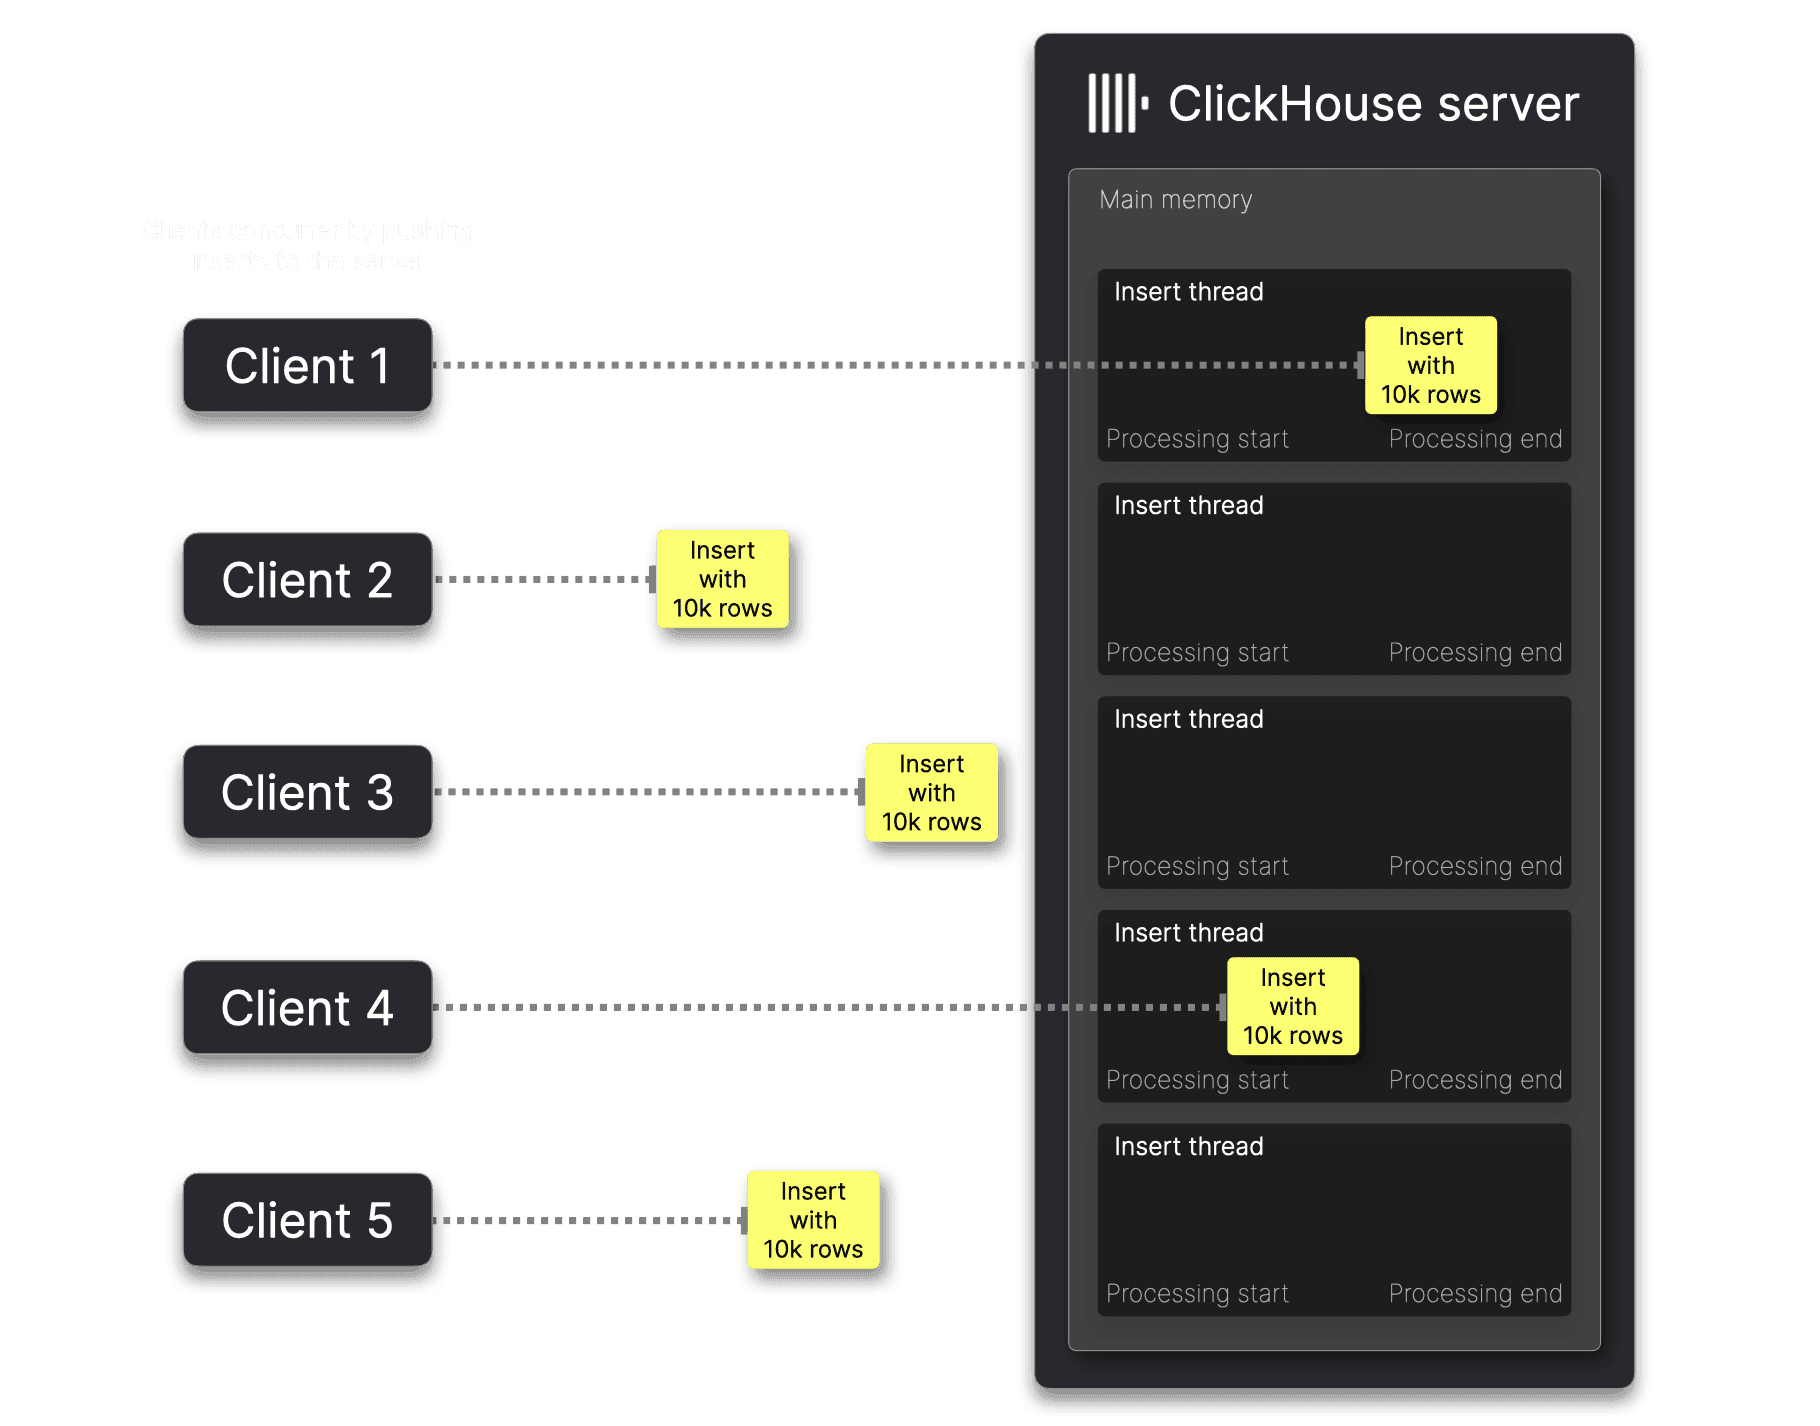Image resolution: width=1820 pixels, height=1426 pixels.
Task: Select Client 3's yellow insert note
Action: pyautogui.click(x=931, y=792)
